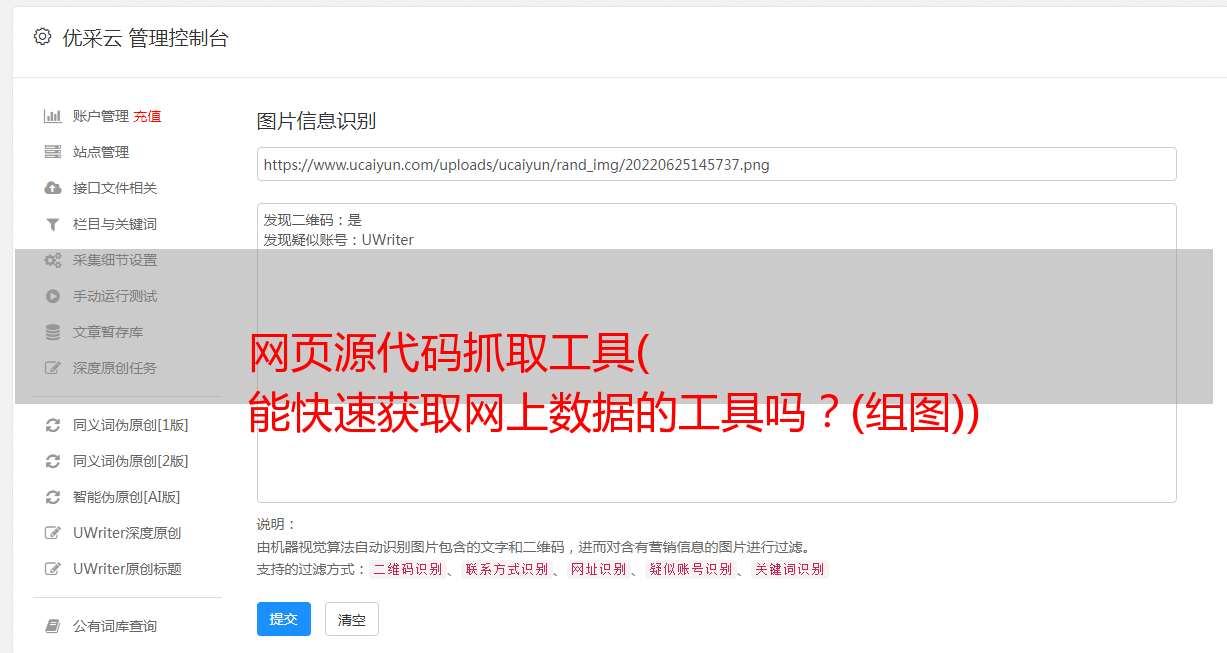Click the filter icon for 栏目与关键词
This screenshot has width=1227, height=653.
click(53, 224)
